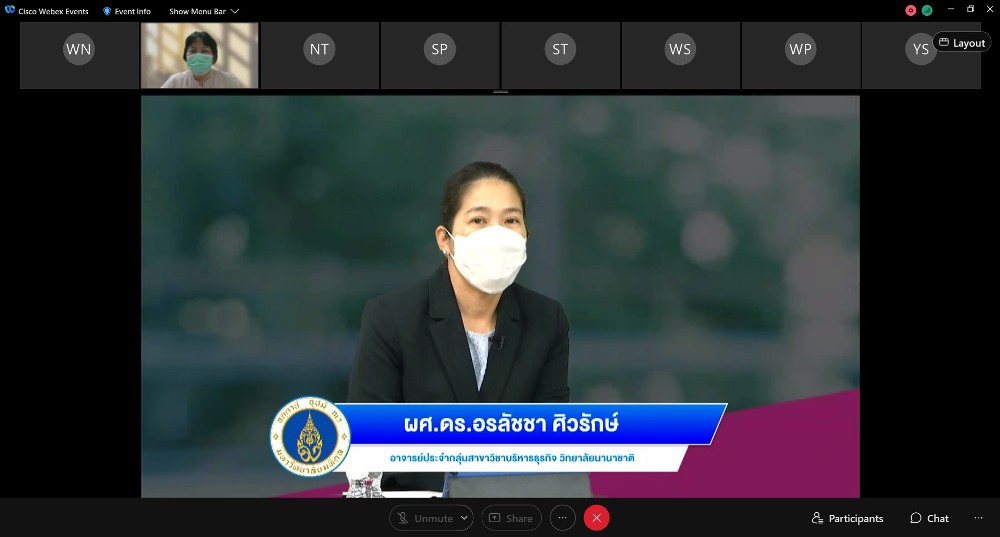Open the audio options arrow beside Unmute
Image resolution: width=1000 pixels, height=537 pixels.
[464, 518]
